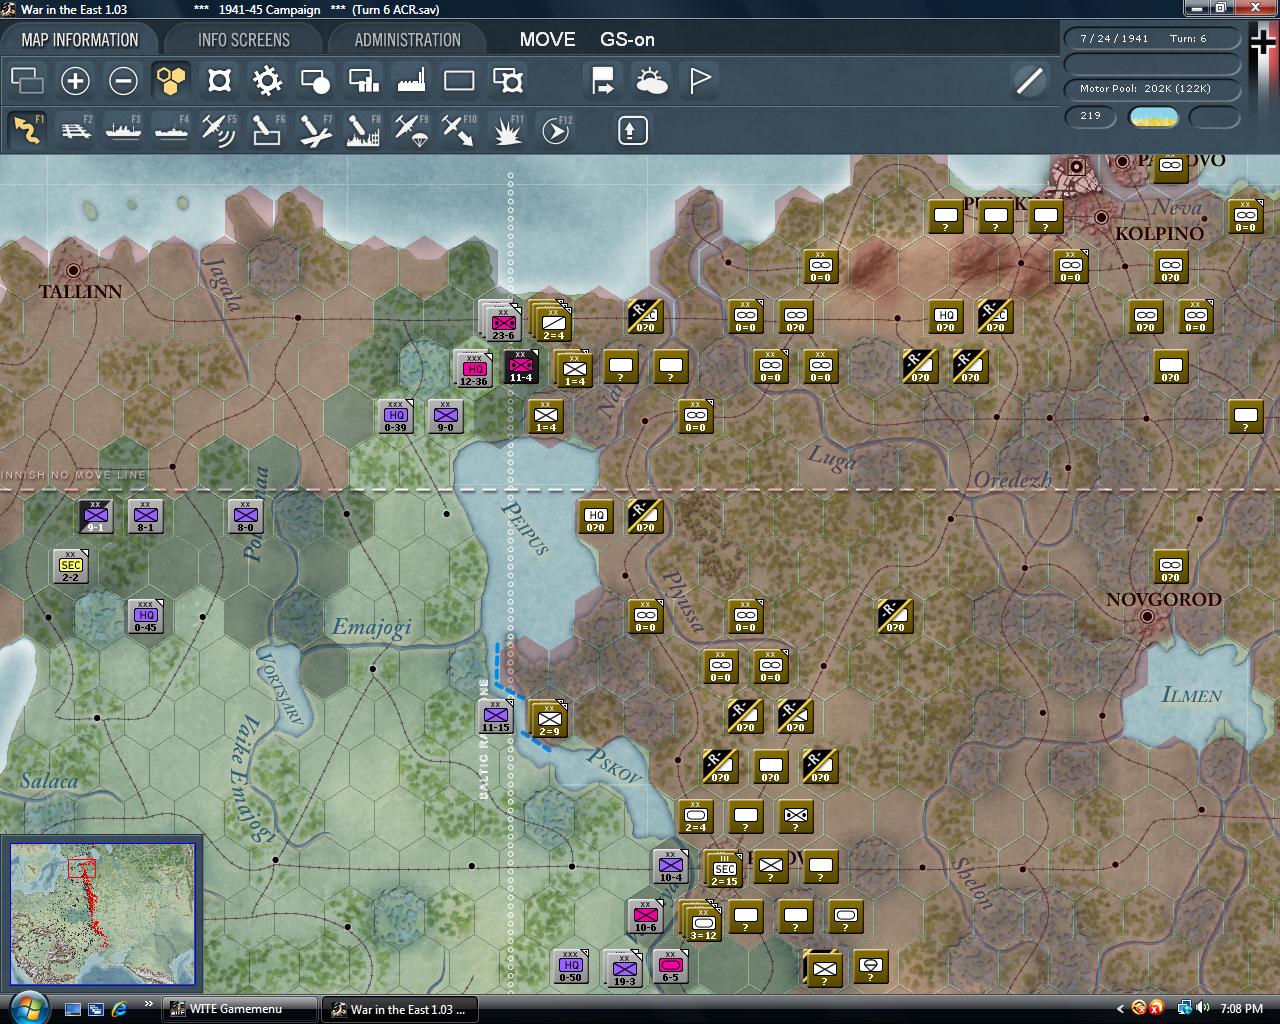Select the purple 9-0 infantry counter
Image resolution: width=1280 pixels, height=1024 pixels.
coord(446,416)
